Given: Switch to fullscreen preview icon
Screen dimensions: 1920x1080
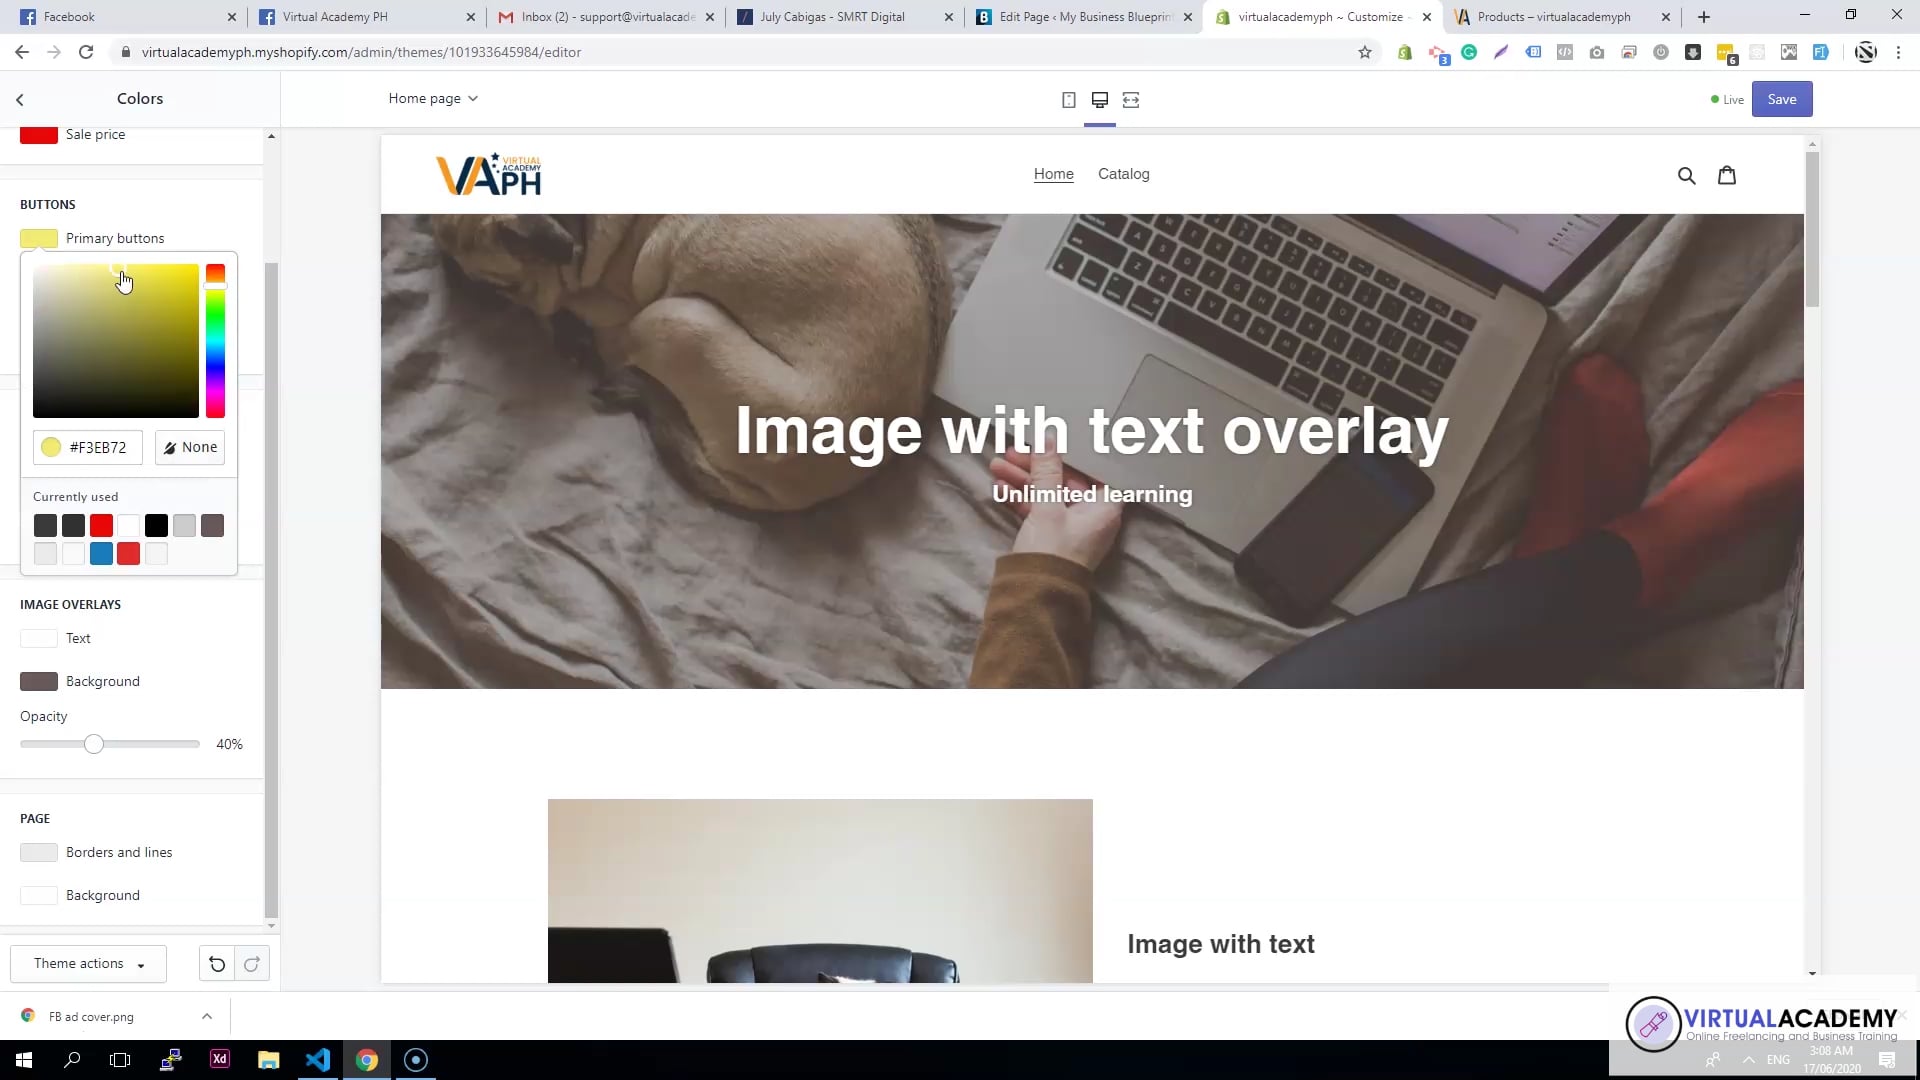Looking at the screenshot, I should (x=1131, y=100).
